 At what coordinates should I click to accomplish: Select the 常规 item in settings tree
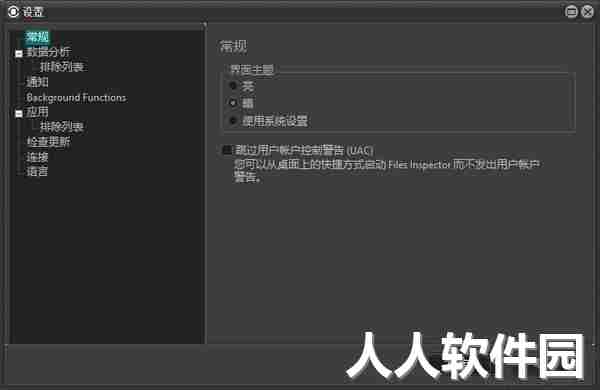click(x=37, y=37)
